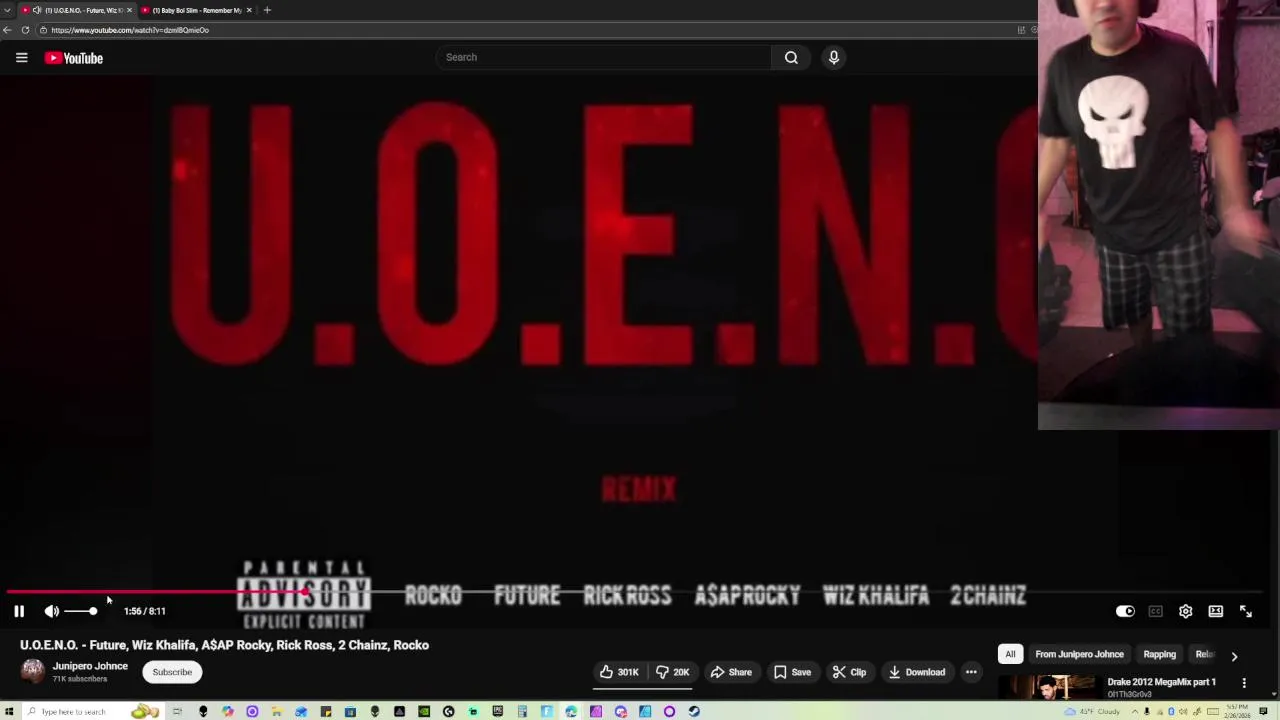Dislike the video (20K)

point(672,672)
